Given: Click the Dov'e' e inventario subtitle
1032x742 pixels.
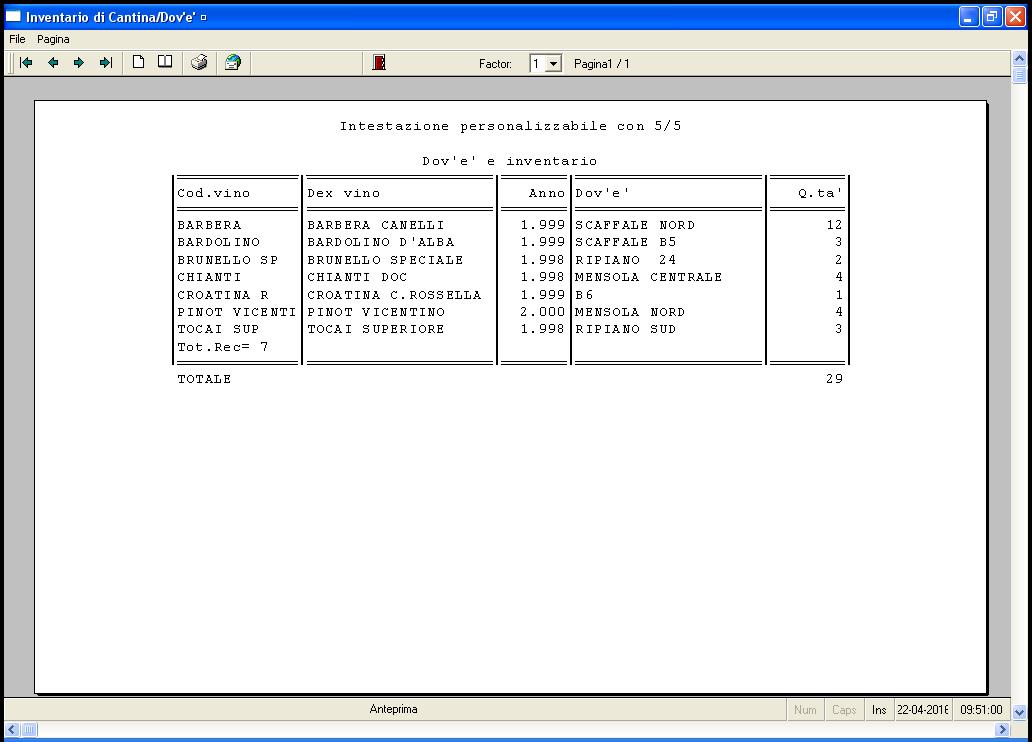Looking at the screenshot, I should pyautogui.click(x=510, y=161).
